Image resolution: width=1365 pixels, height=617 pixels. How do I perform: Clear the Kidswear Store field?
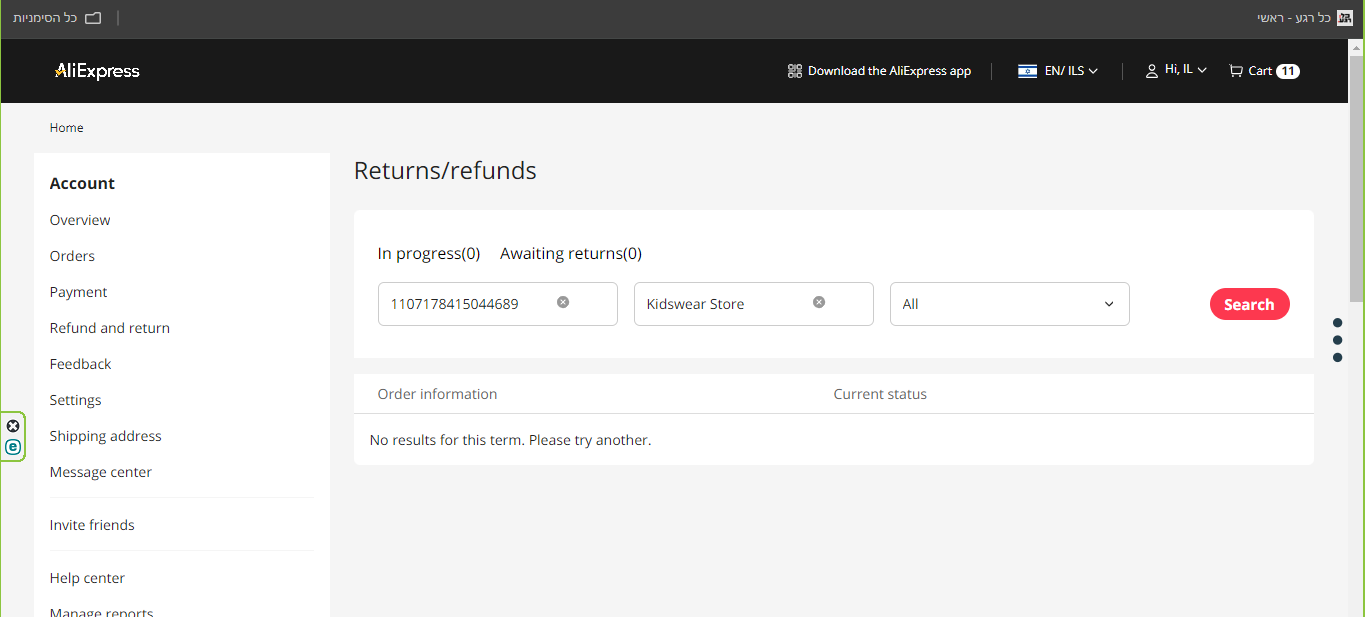click(819, 302)
